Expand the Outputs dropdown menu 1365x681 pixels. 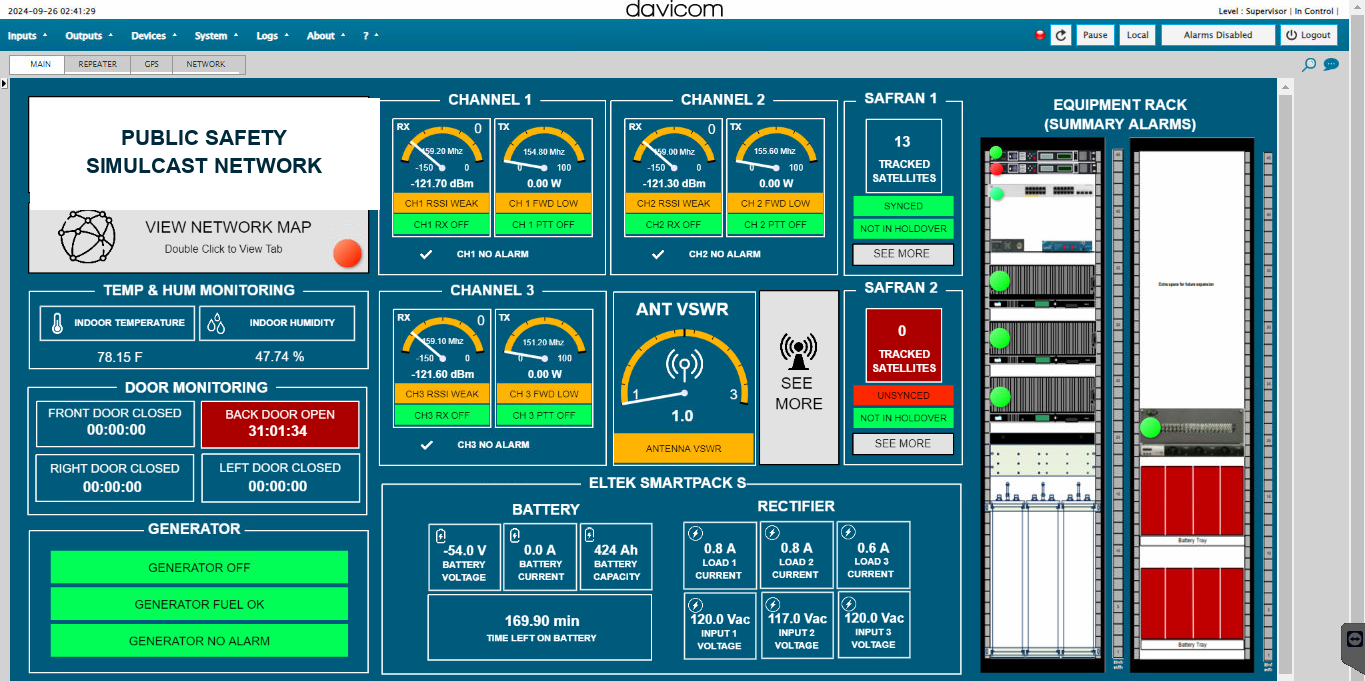click(x=89, y=36)
